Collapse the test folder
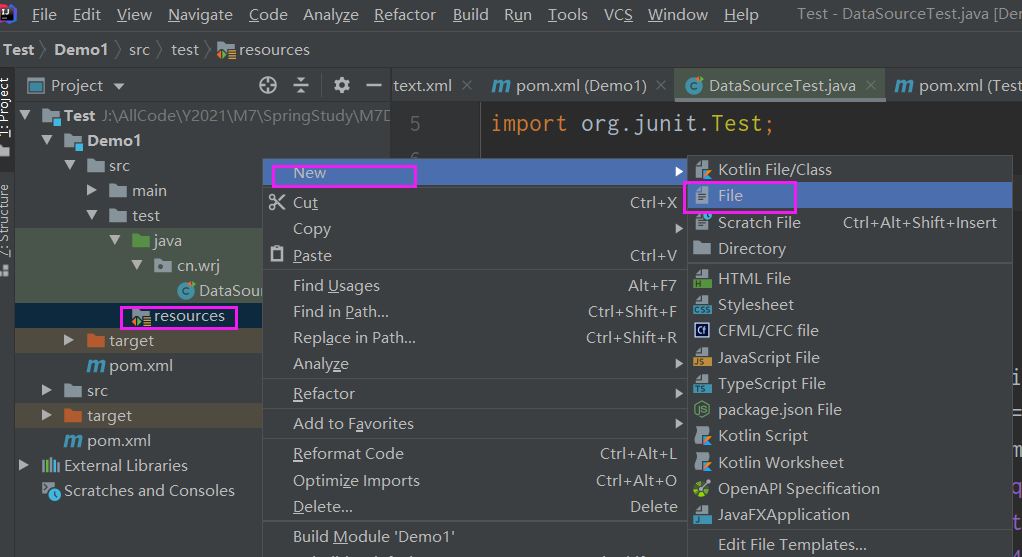This screenshot has height=557, width=1022. [92, 215]
